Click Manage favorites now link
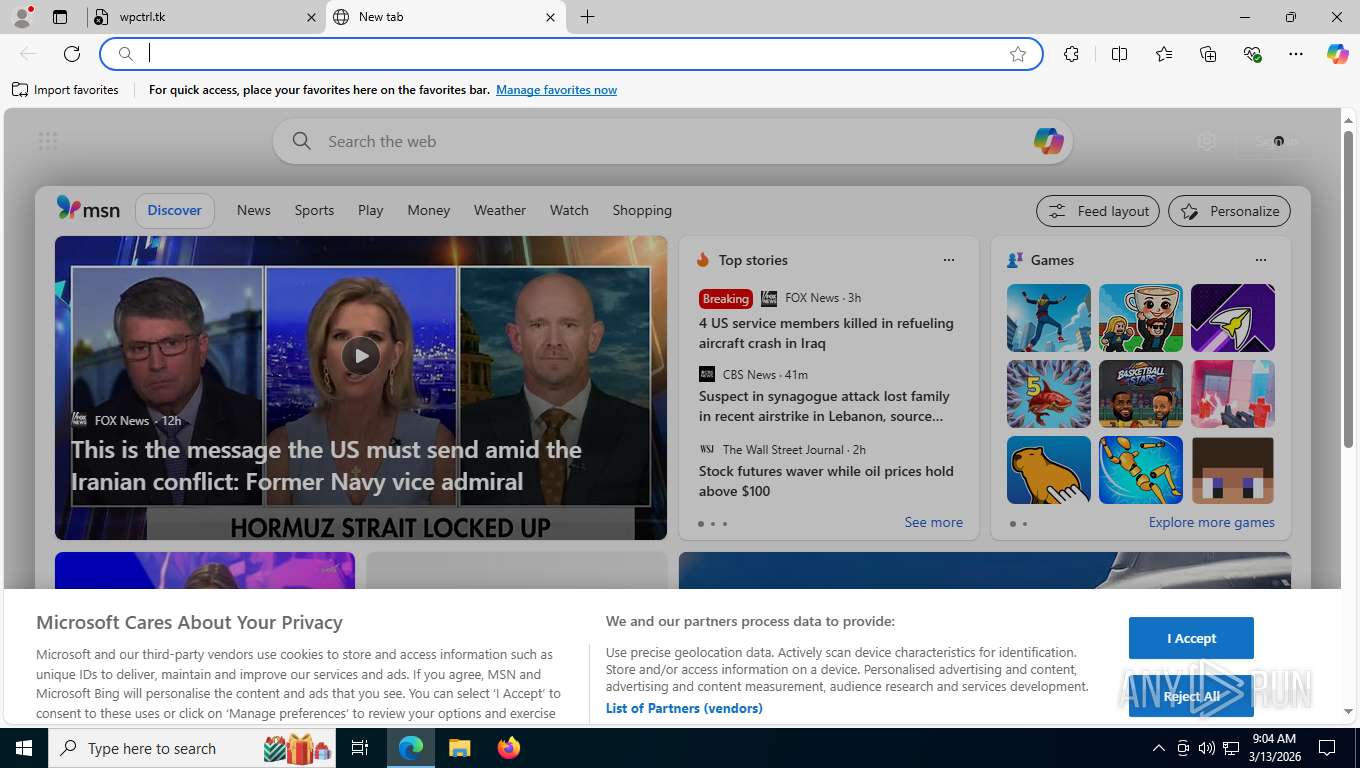Screen dimensions: 1360x768 pyautogui.click(x=556, y=90)
